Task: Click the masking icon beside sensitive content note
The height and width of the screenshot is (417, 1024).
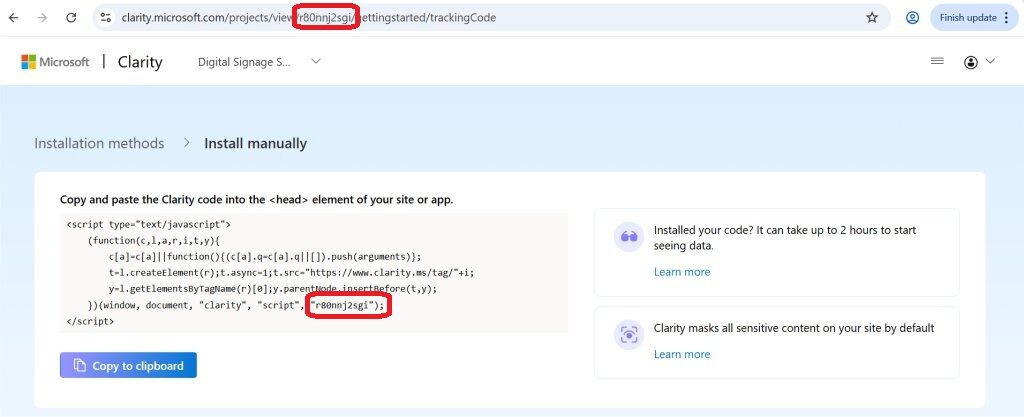Action: (x=628, y=335)
